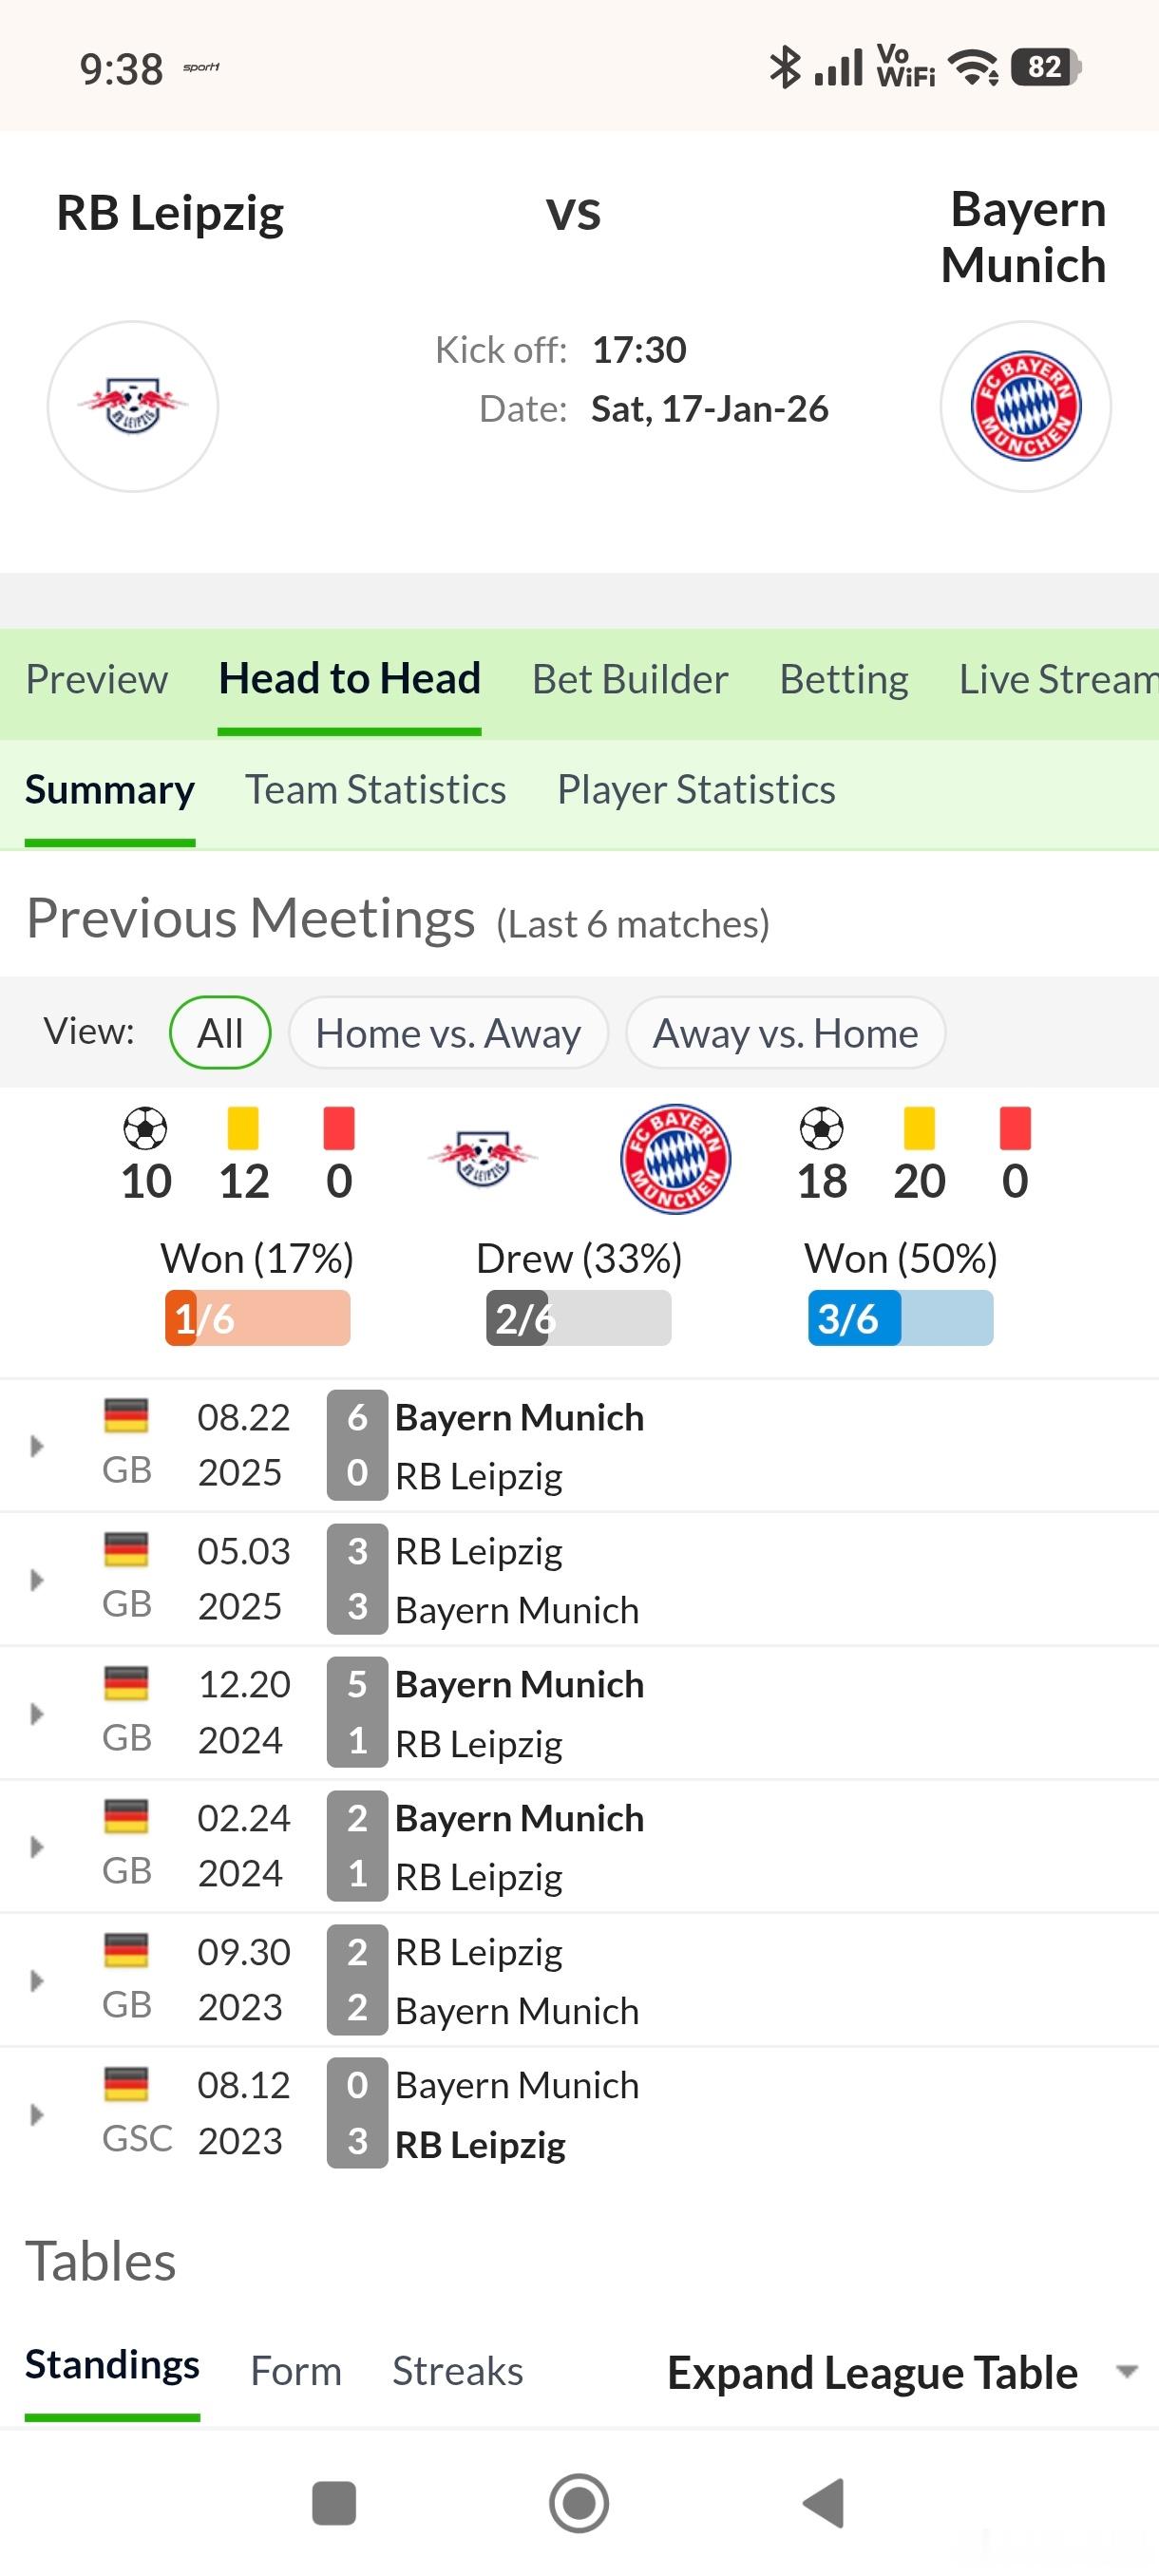Image resolution: width=1159 pixels, height=2576 pixels.
Task: Tap the Bayern Munich crest in header
Action: pos(1025,406)
